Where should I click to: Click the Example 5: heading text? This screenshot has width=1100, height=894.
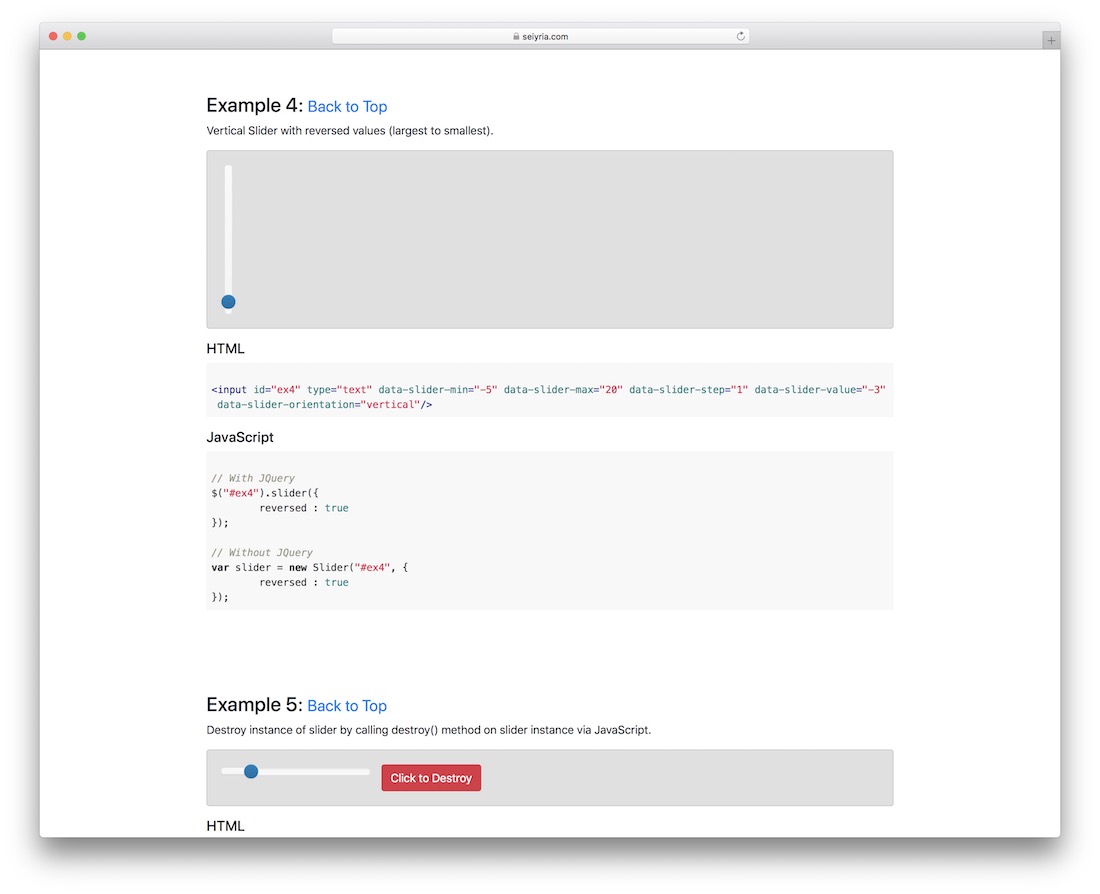tap(255, 705)
